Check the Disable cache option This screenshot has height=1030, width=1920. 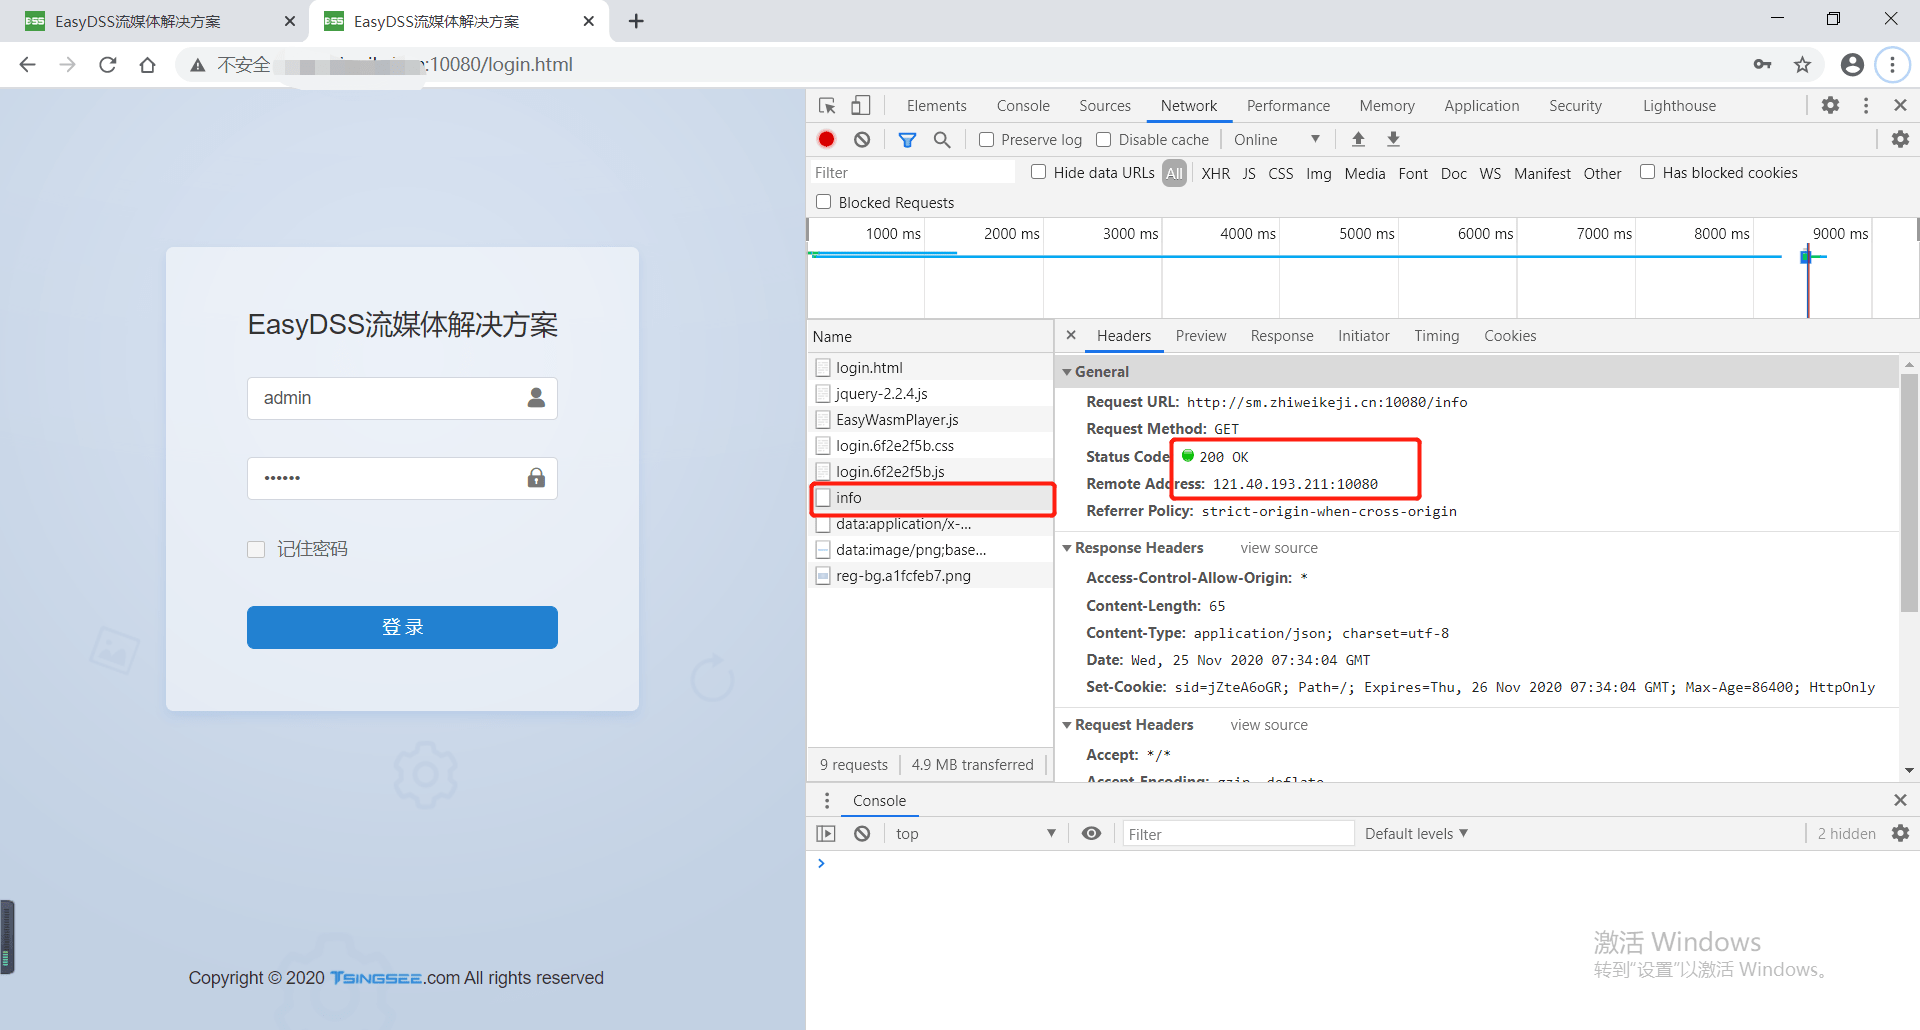coord(1104,140)
